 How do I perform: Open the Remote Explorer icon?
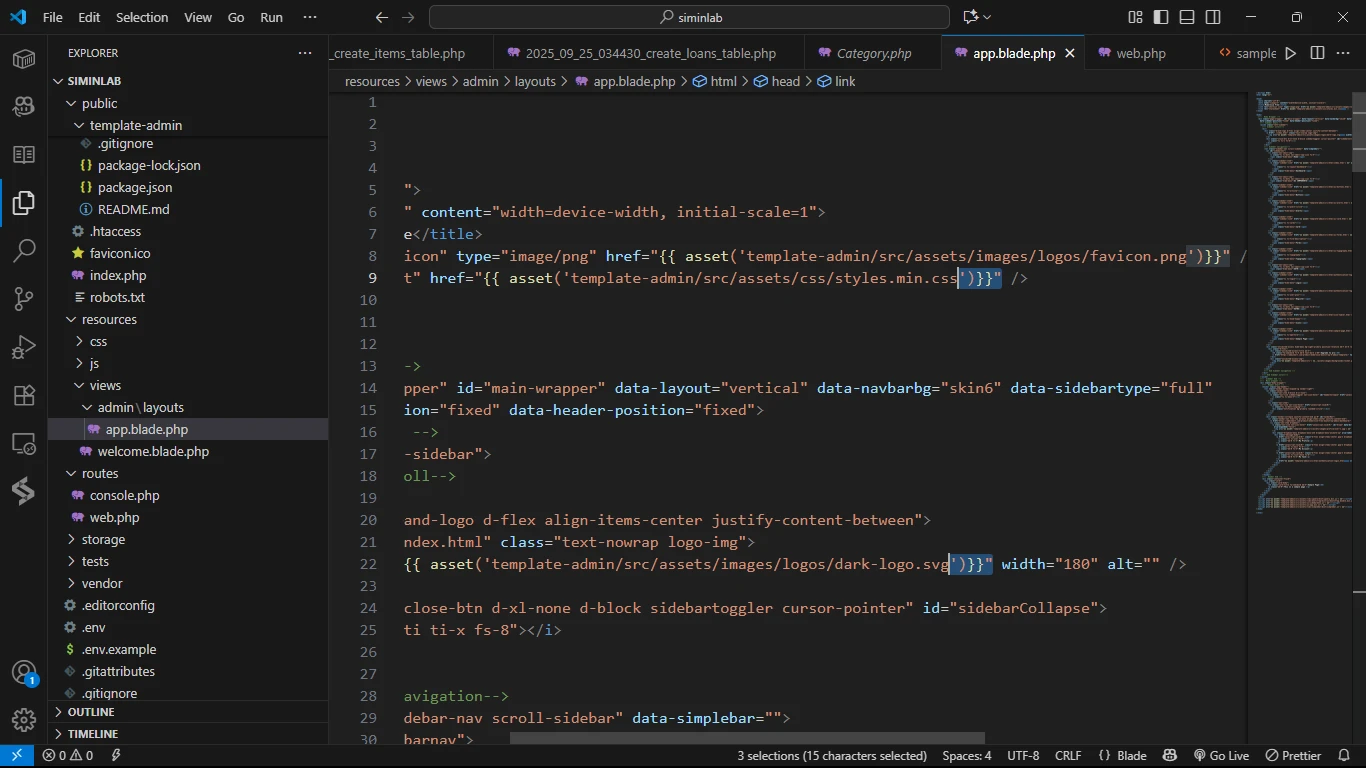pyautogui.click(x=24, y=443)
